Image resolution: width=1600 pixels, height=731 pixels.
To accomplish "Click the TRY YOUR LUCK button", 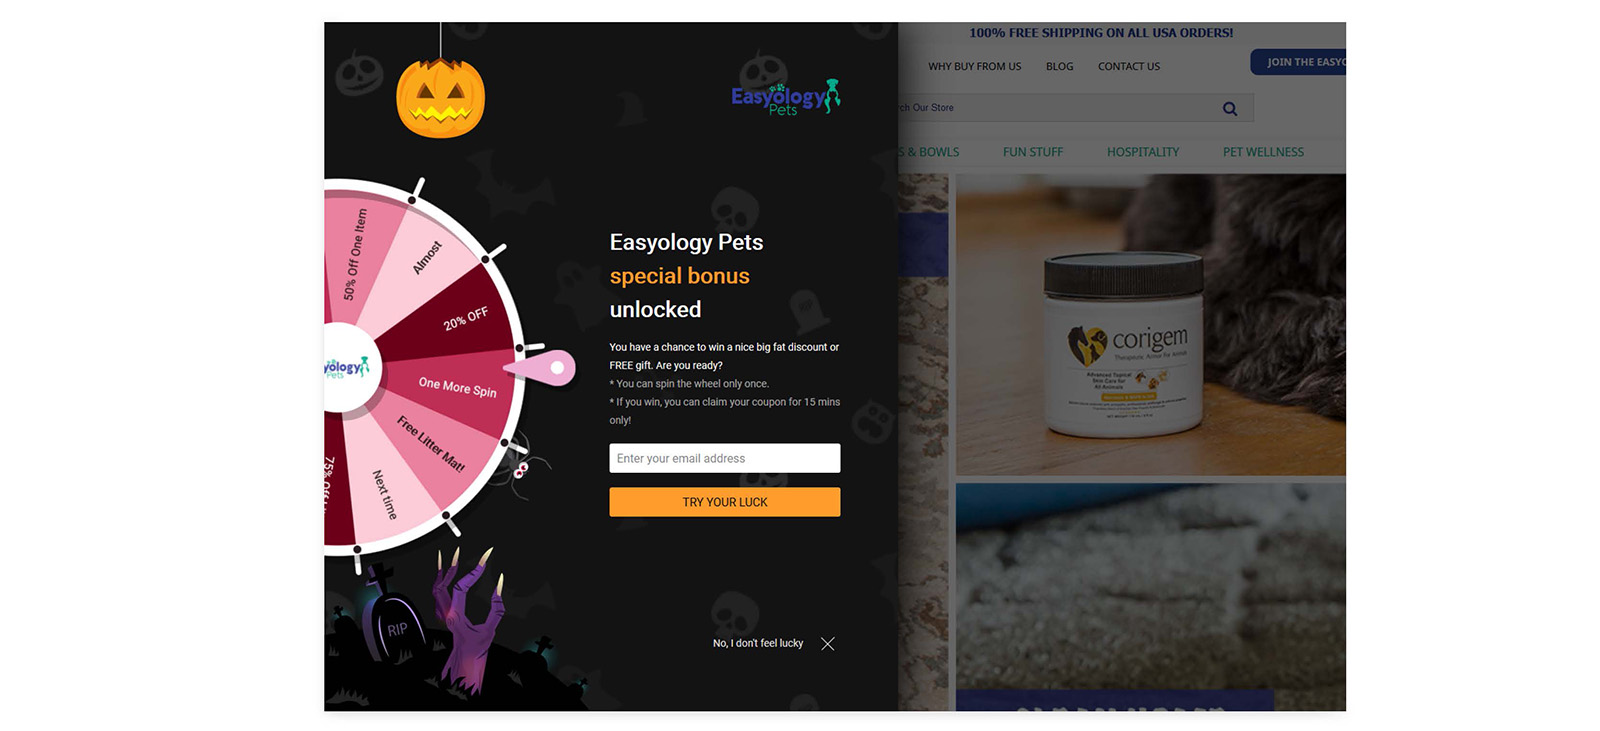I will [x=725, y=502].
